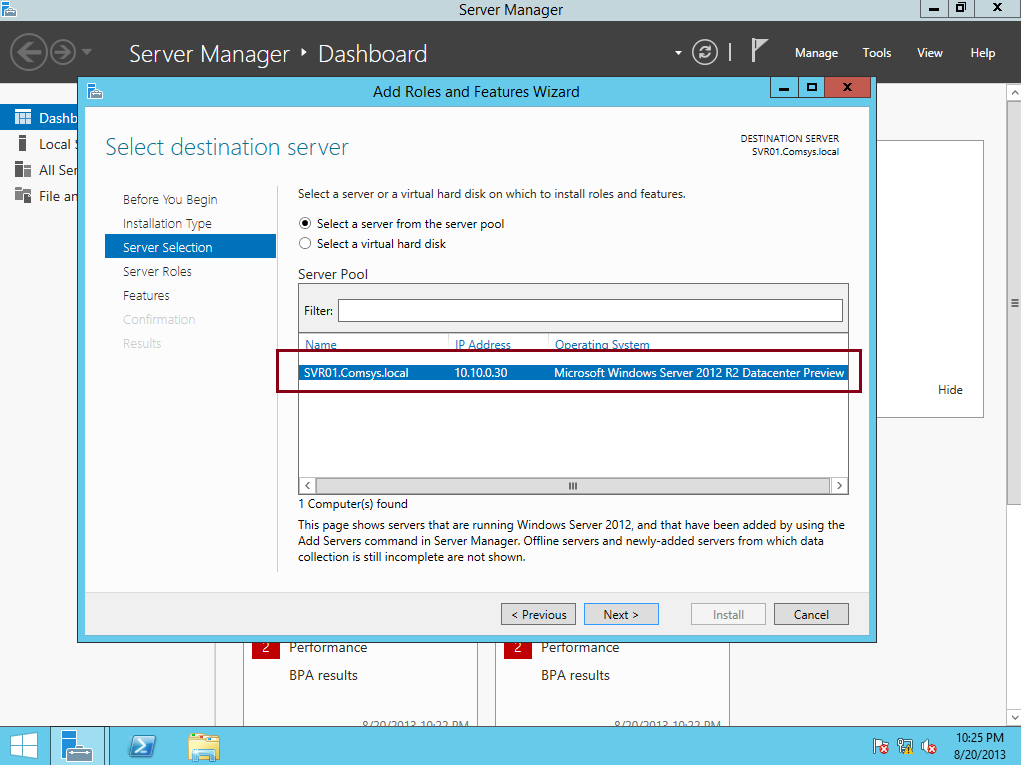Go to Installation Type step
The image size is (1021, 765).
[167, 223]
